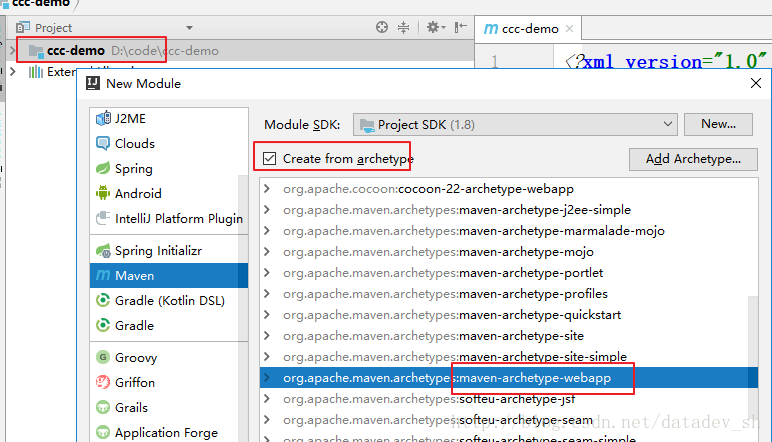Viewport: 772px width, 442px height.
Task: Select the Application Forge icon
Action: click(103, 432)
